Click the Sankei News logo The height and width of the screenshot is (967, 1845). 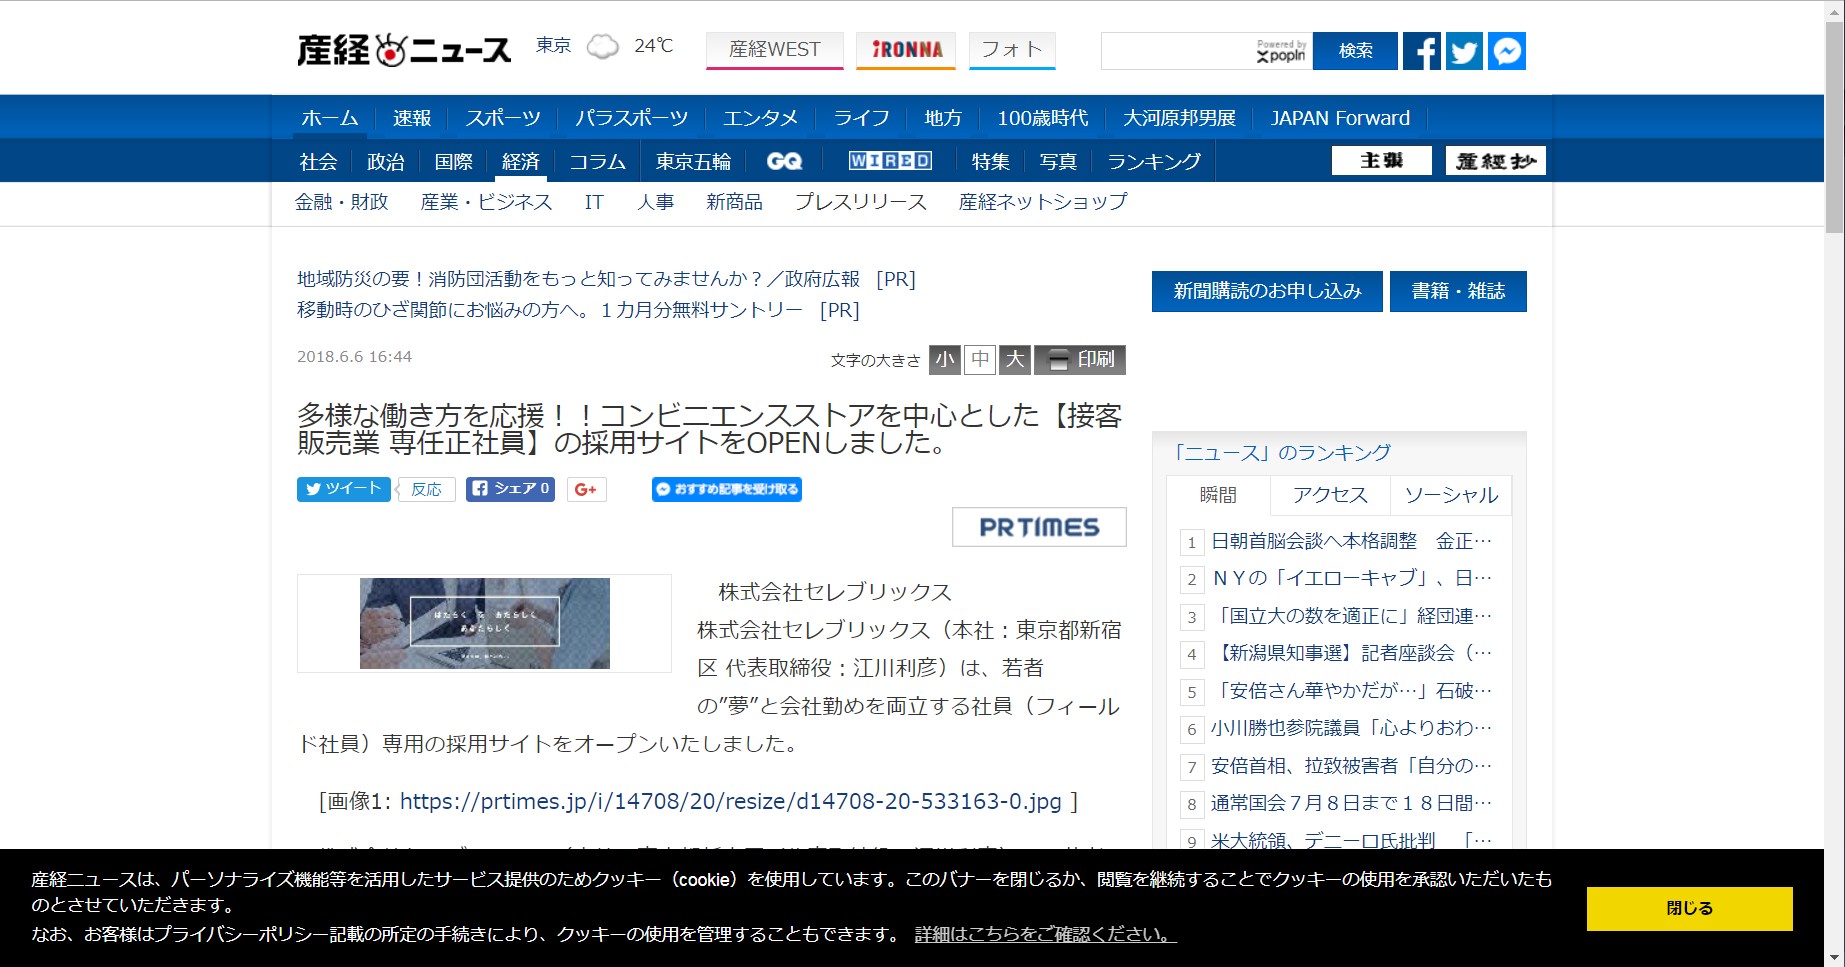[x=404, y=50]
